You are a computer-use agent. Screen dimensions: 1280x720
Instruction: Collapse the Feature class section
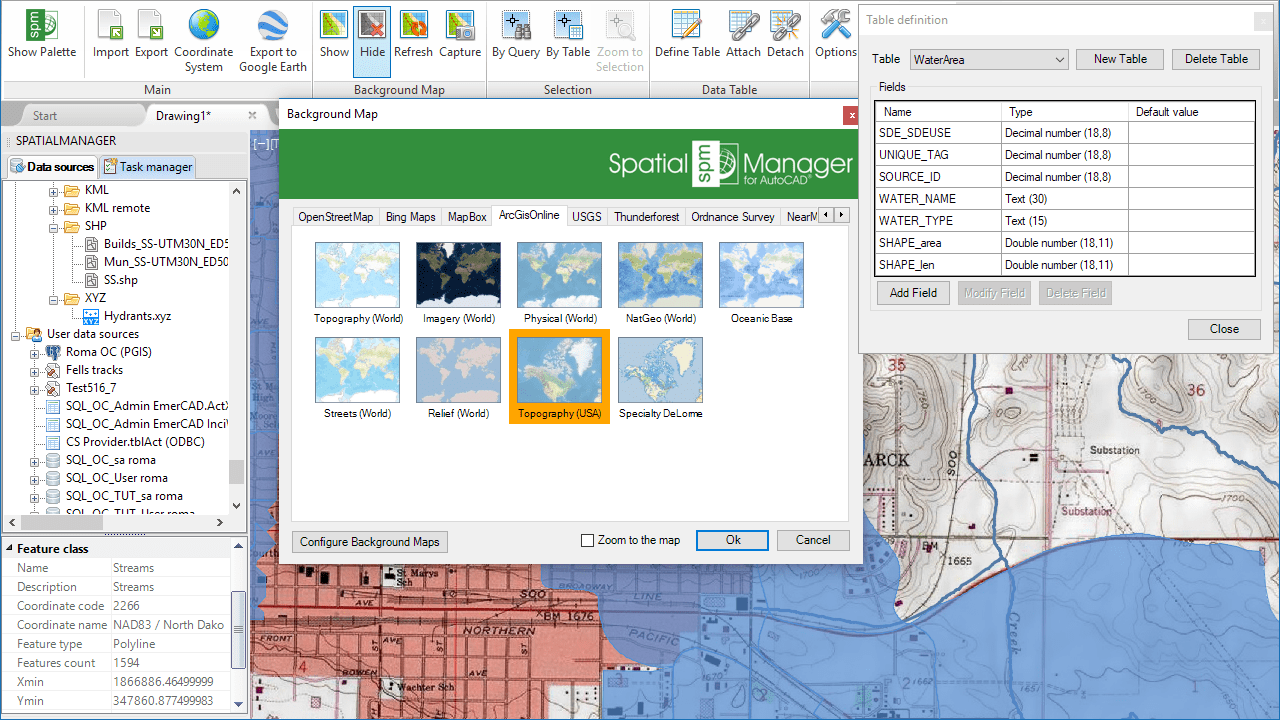coord(9,549)
